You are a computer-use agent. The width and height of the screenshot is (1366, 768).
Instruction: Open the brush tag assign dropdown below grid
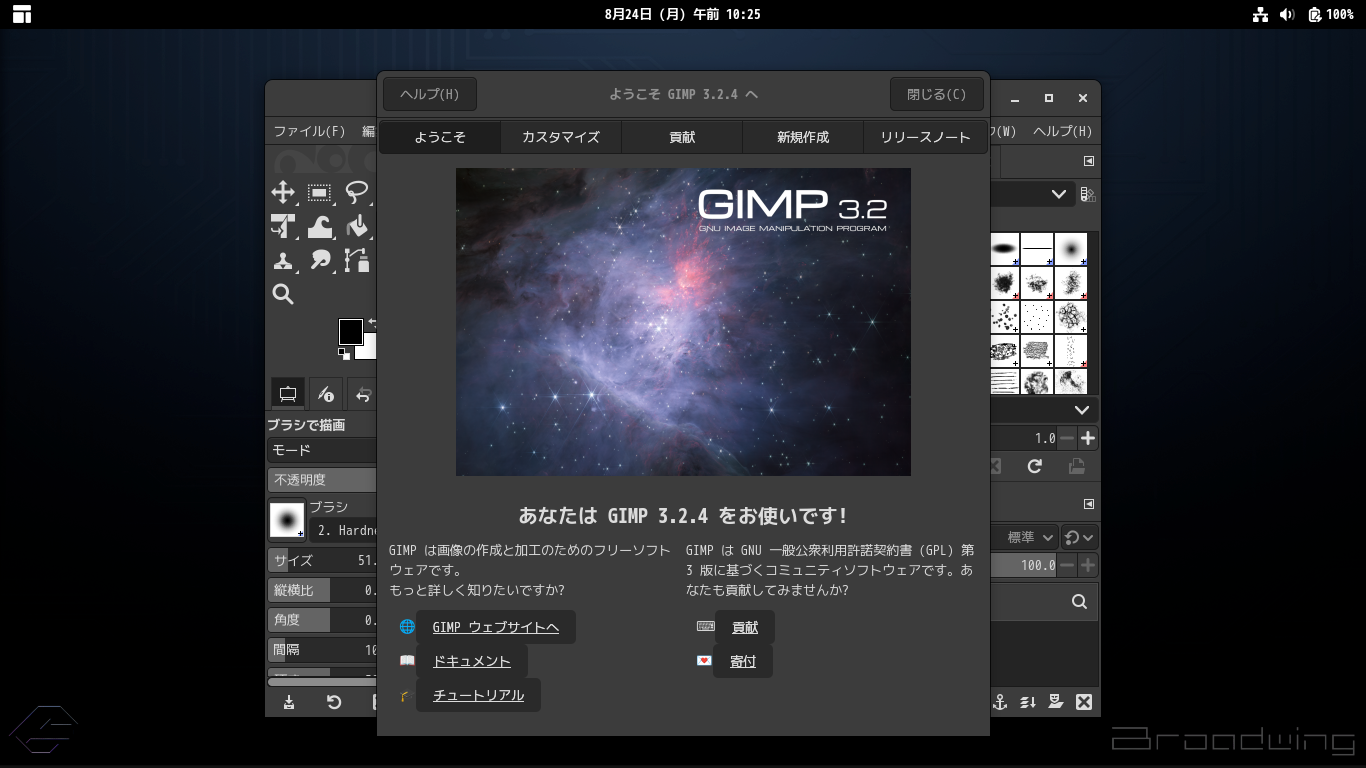pyautogui.click(x=1043, y=410)
